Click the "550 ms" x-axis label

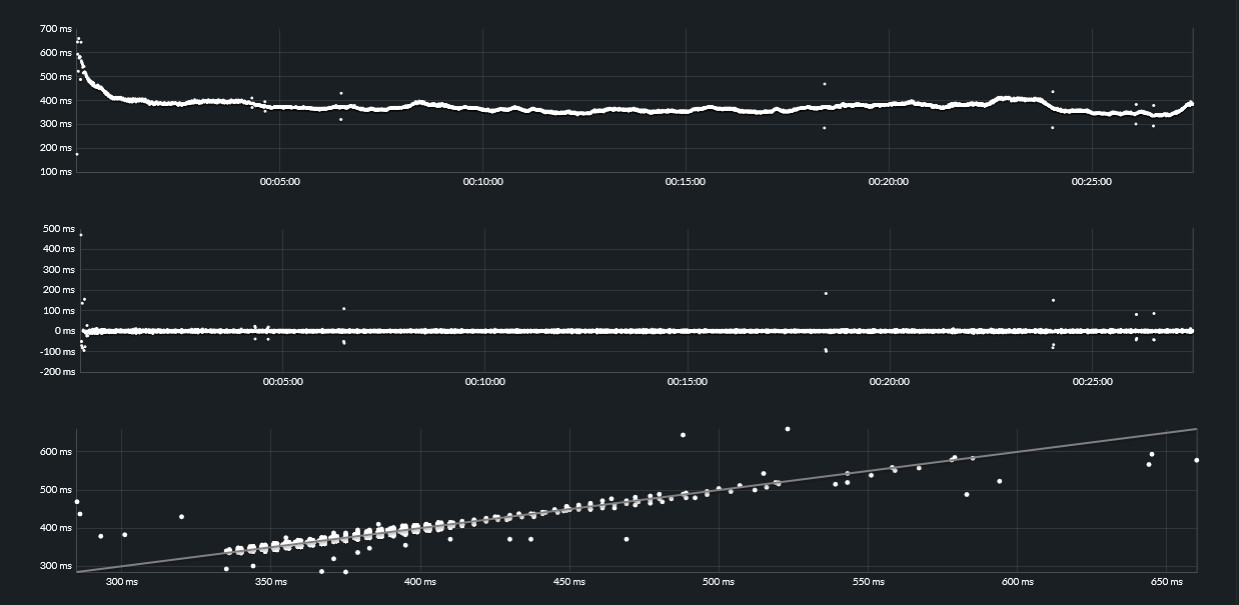click(x=867, y=581)
